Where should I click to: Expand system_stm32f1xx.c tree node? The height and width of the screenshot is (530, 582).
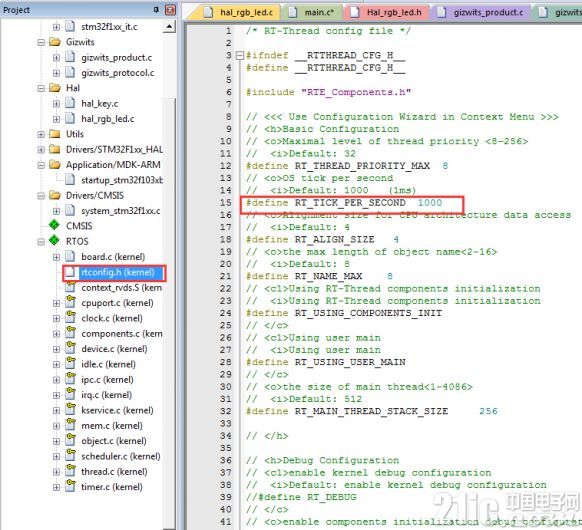click(x=56, y=211)
